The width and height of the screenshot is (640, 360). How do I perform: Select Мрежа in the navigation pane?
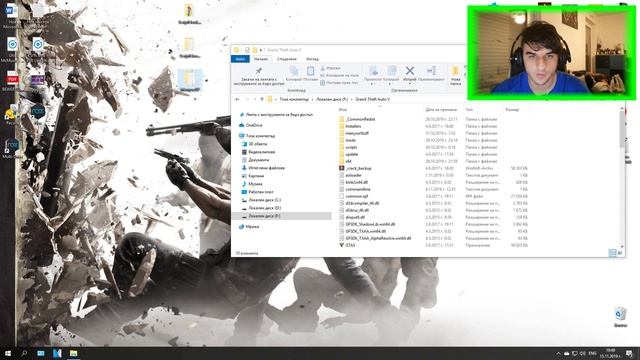252,227
